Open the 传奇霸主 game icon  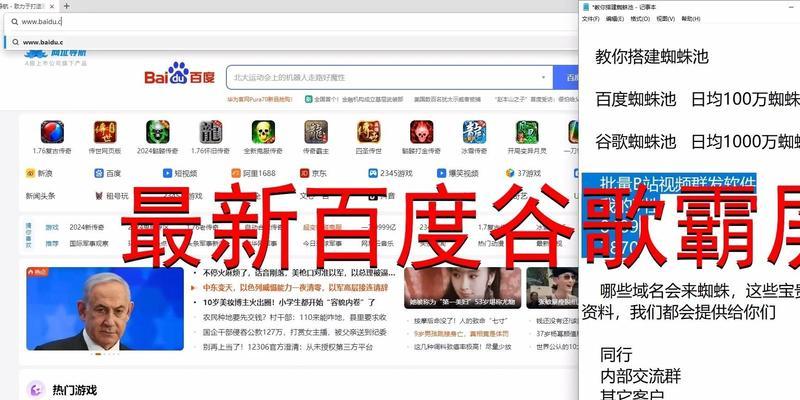[316, 132]
